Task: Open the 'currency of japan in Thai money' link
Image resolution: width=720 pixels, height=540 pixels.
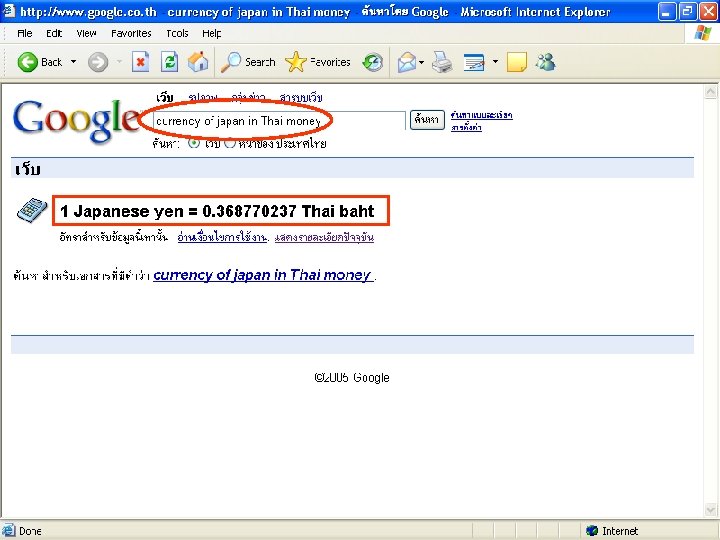Action: coord(262,275)
